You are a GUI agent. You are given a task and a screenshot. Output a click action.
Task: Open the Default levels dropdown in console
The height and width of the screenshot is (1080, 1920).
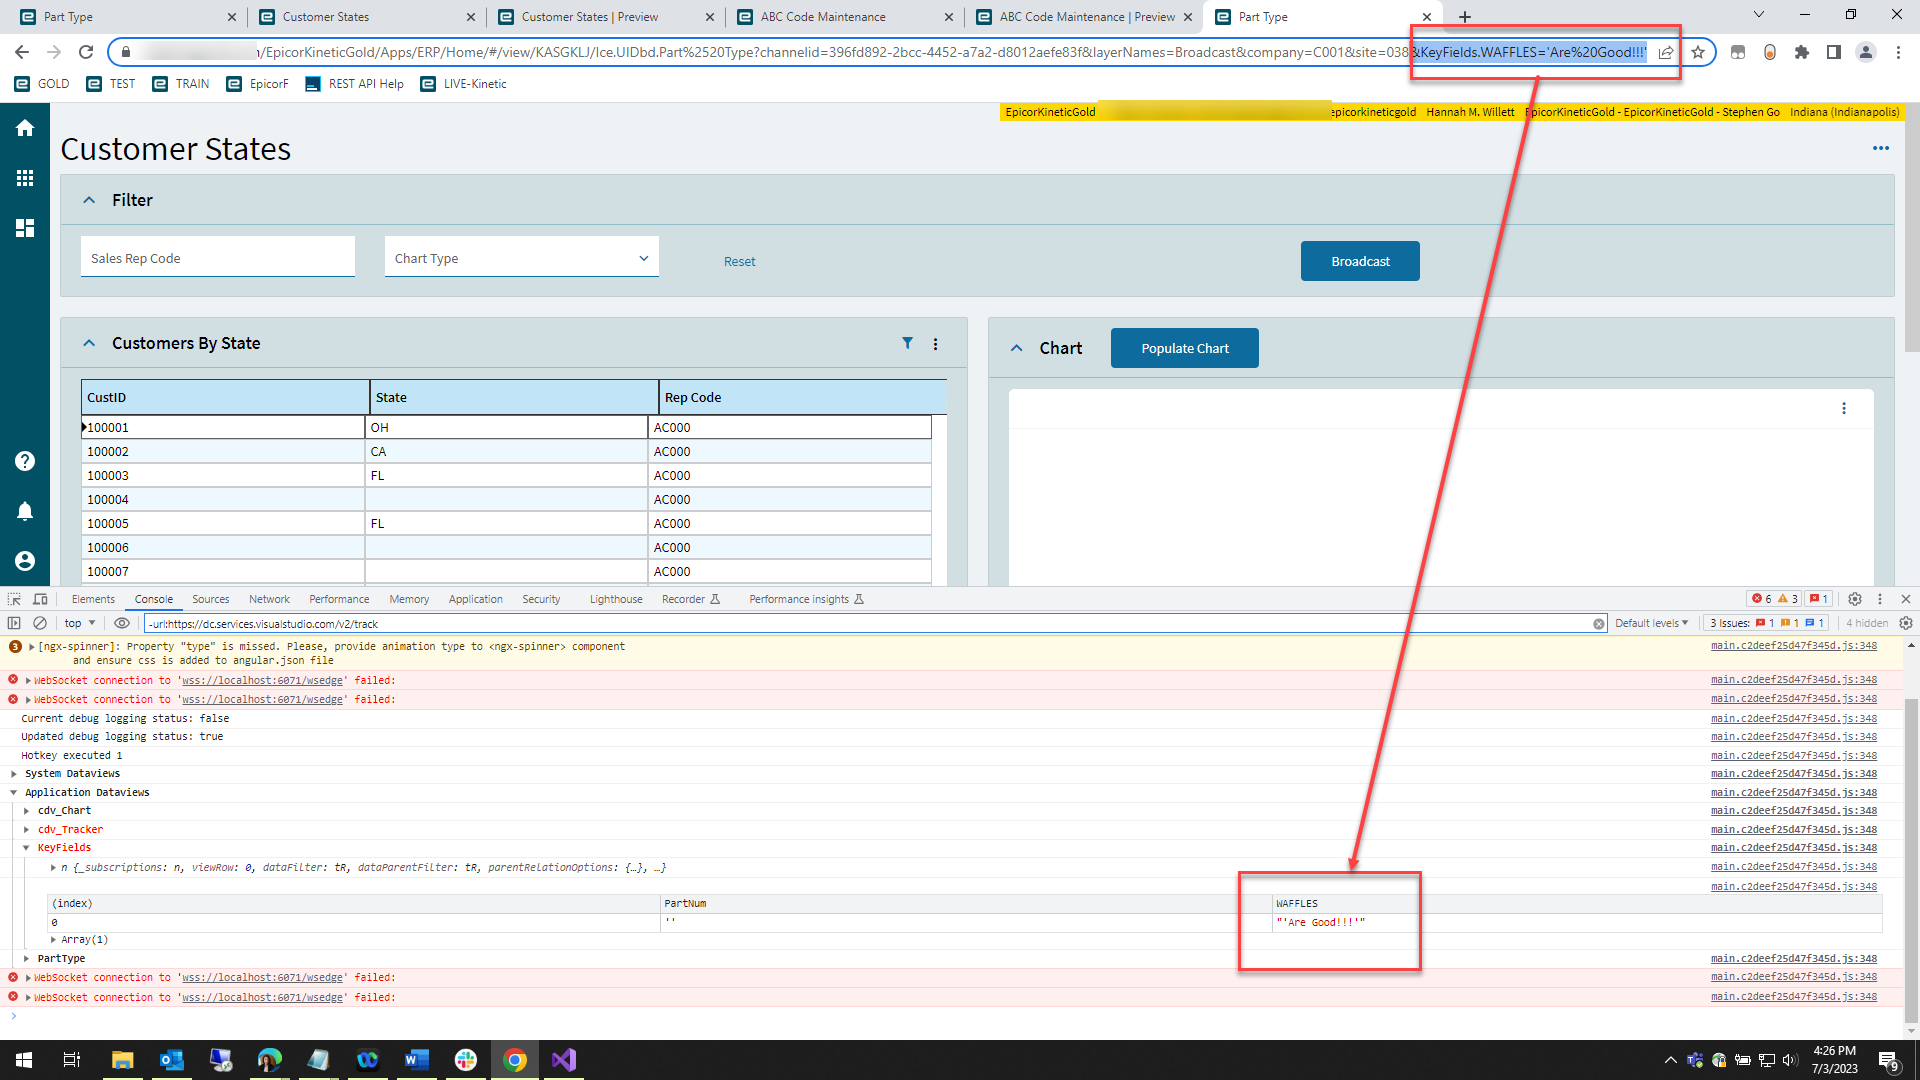[1651, 622]
